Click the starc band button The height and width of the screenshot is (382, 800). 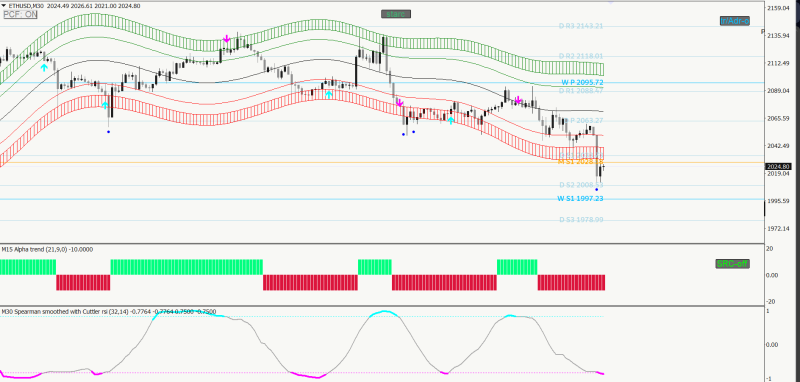pos(396,14)
